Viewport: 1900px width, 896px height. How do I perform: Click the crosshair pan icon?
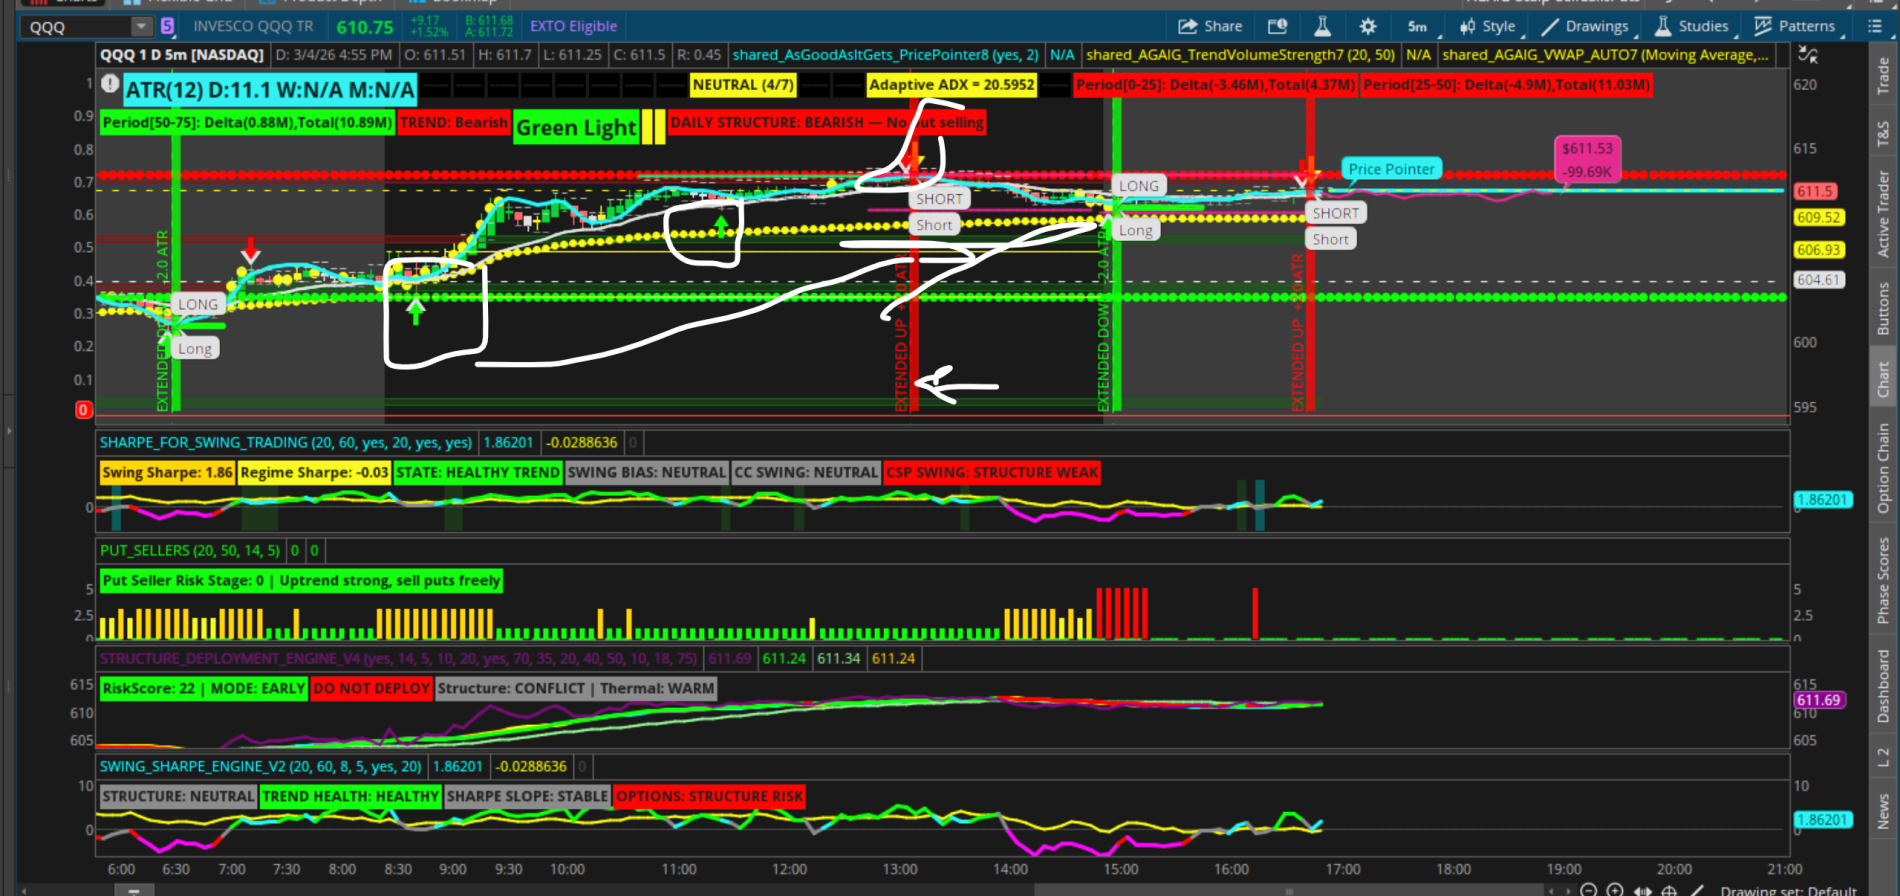[x=1668, y=889]
